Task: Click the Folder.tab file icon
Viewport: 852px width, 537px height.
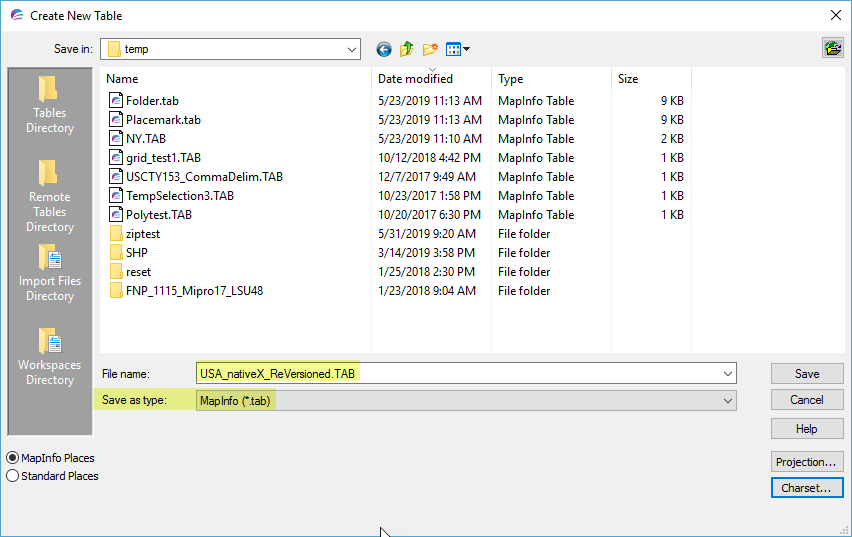Action: pyautogui.click(x=116, y=101)
